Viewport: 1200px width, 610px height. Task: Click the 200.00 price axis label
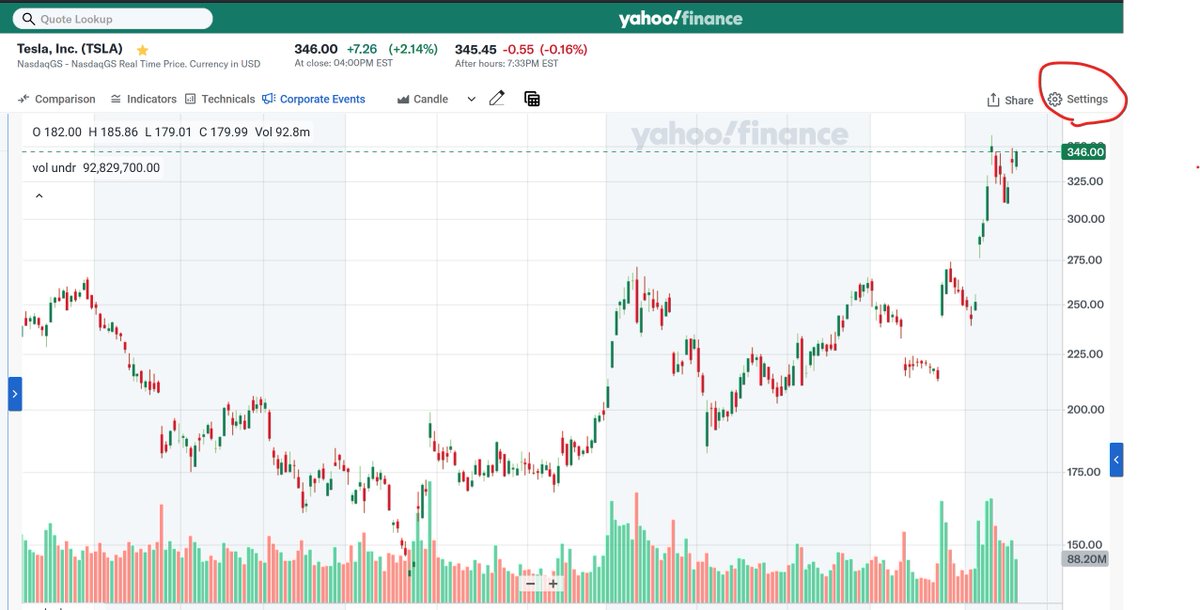(x=1085, y=409)
